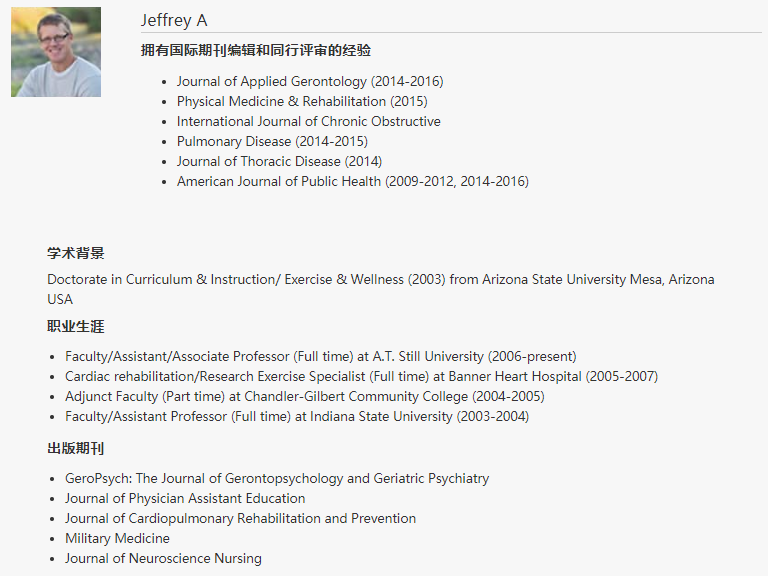Select Journal of Applied Gerontology entry
The height and width of the screenshot is (576, 768).
(310, 81)
